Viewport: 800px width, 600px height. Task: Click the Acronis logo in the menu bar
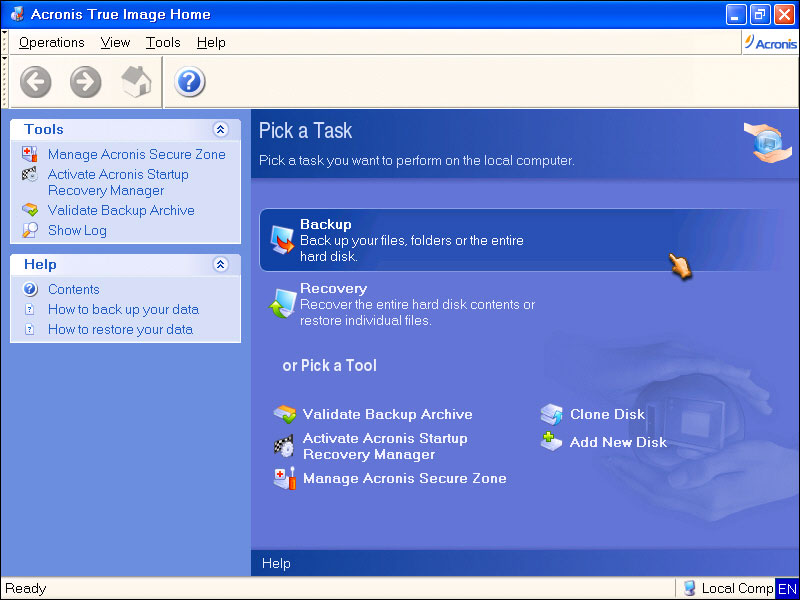770,42
